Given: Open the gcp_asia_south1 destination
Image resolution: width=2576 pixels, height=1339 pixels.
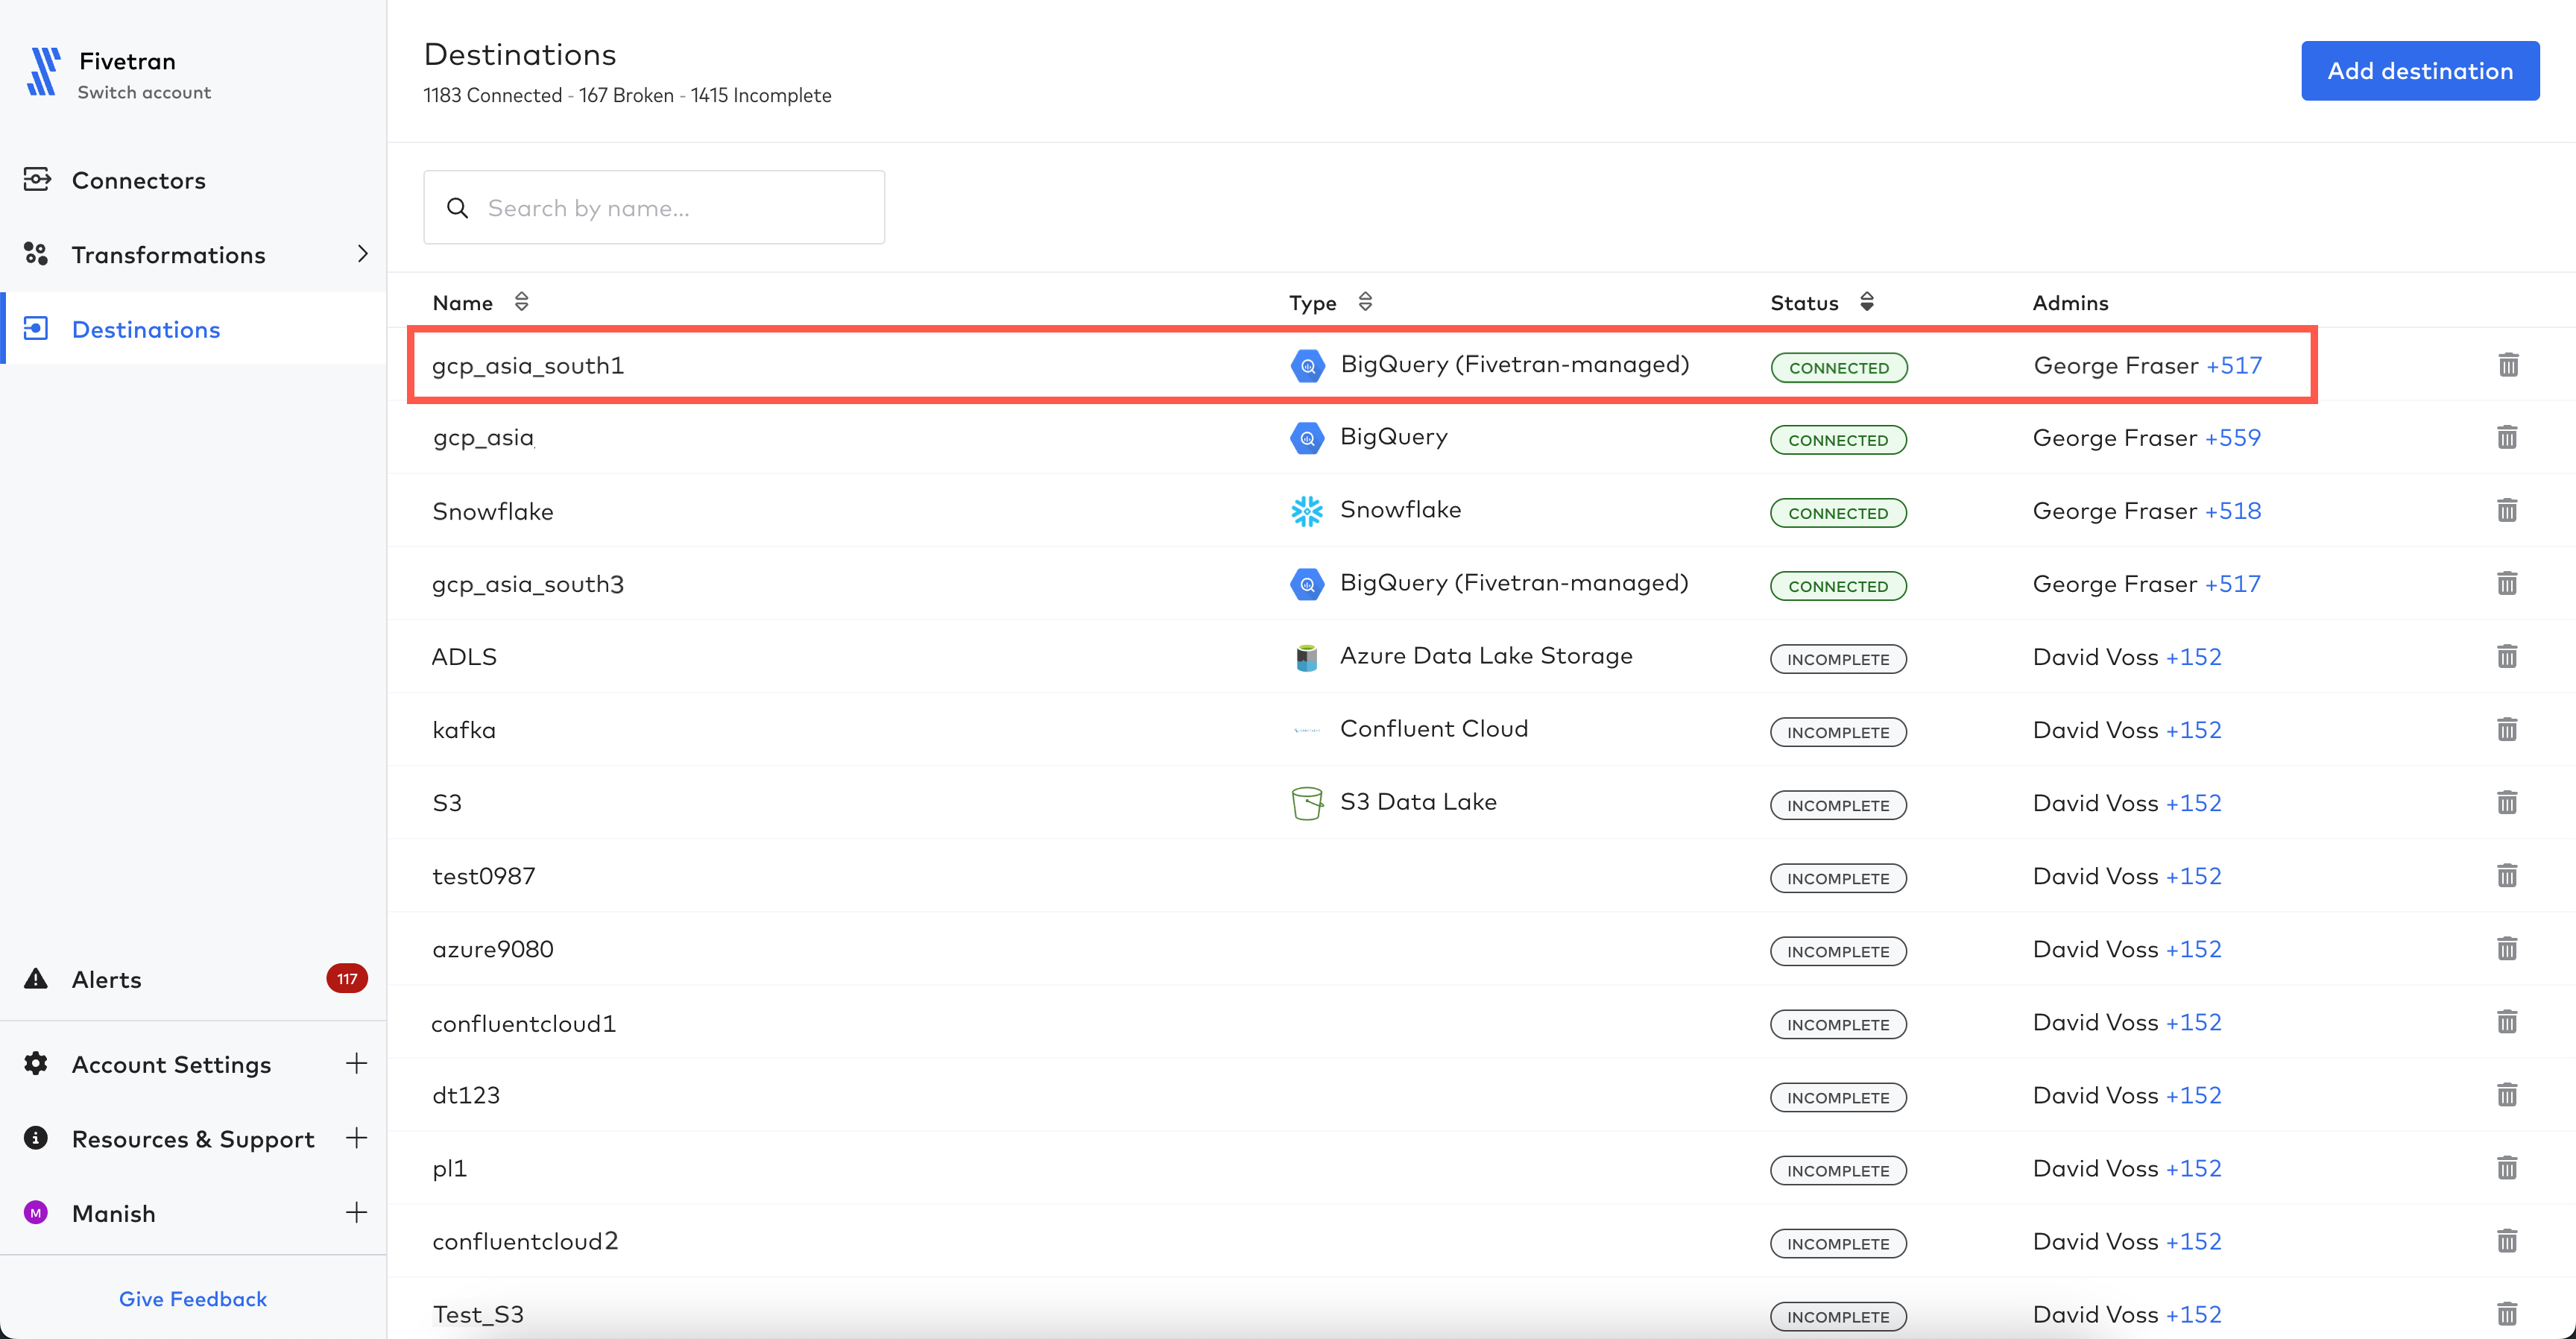Looking at the screenshot, I should pyautogui.click(x=528, y=366).
